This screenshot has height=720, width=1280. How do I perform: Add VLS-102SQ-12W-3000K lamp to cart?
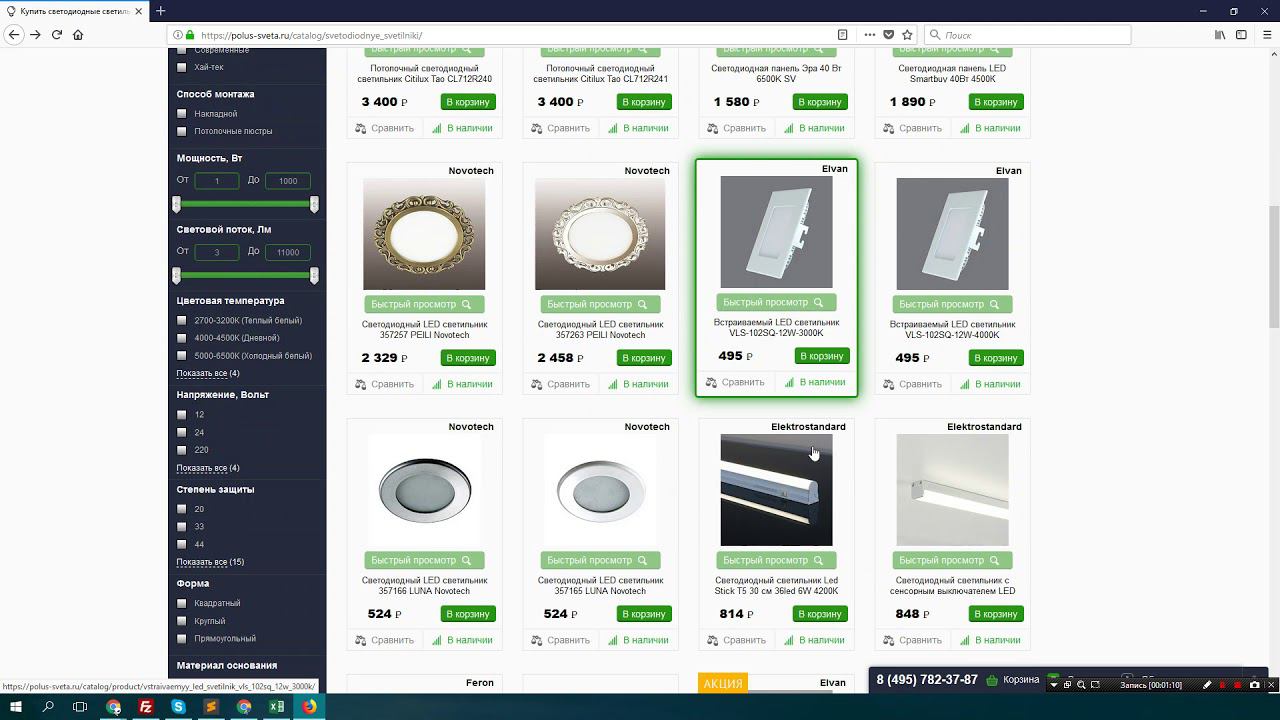click(x=821, y=356)
